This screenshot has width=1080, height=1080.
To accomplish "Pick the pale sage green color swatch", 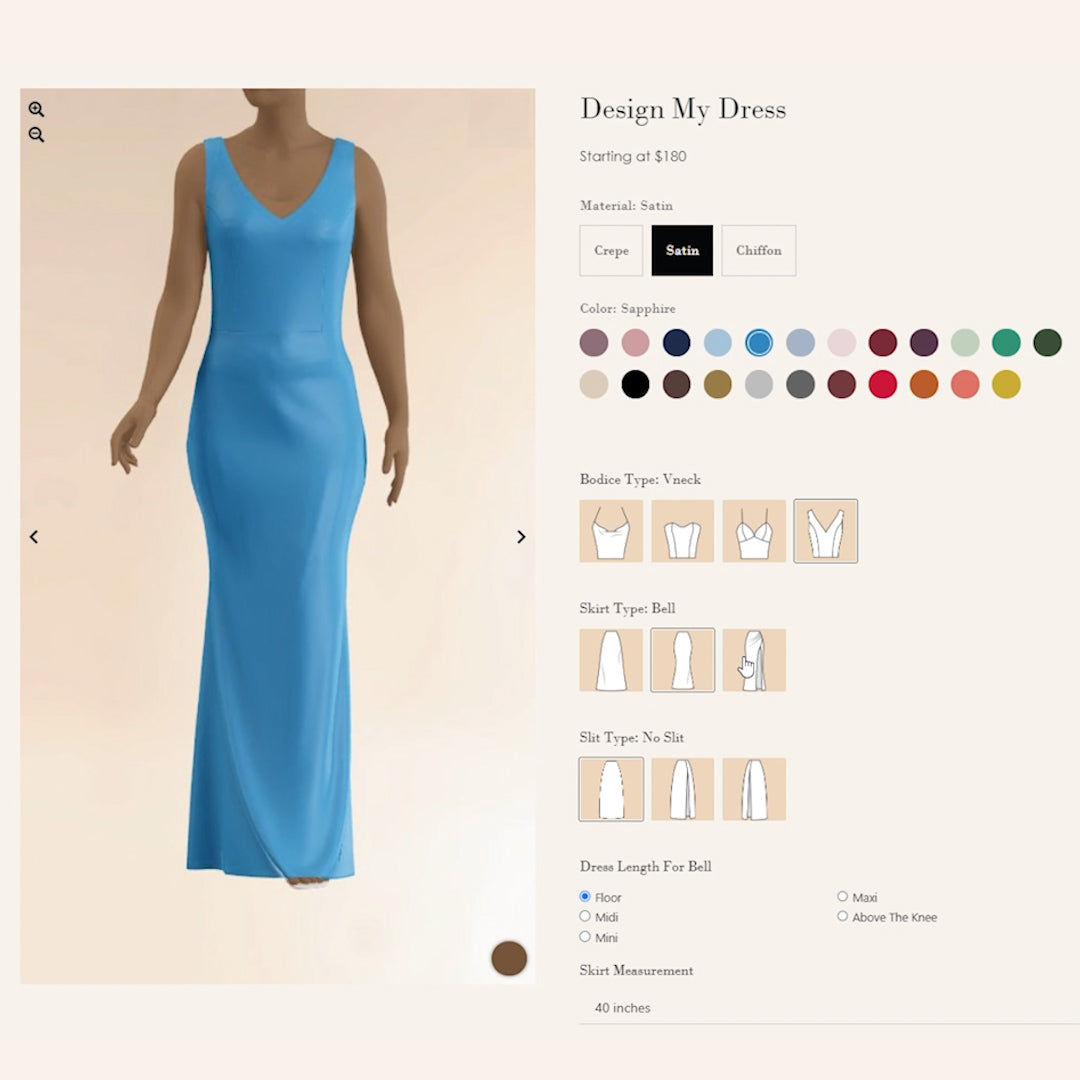I will [965, 342].
